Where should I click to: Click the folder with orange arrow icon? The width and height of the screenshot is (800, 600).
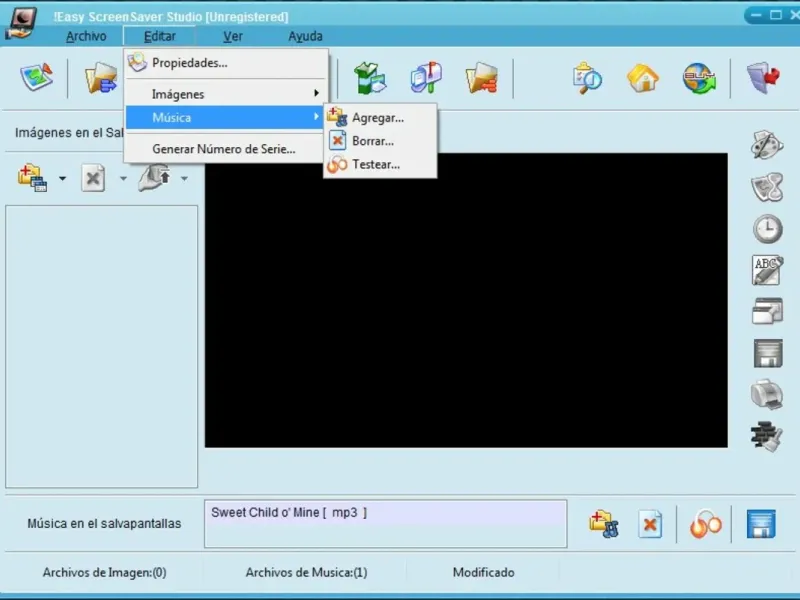482,78
